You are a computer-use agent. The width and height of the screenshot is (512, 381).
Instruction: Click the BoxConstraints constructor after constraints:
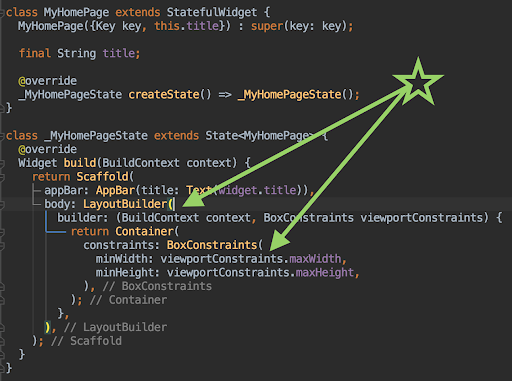click(x=212, y=245)
